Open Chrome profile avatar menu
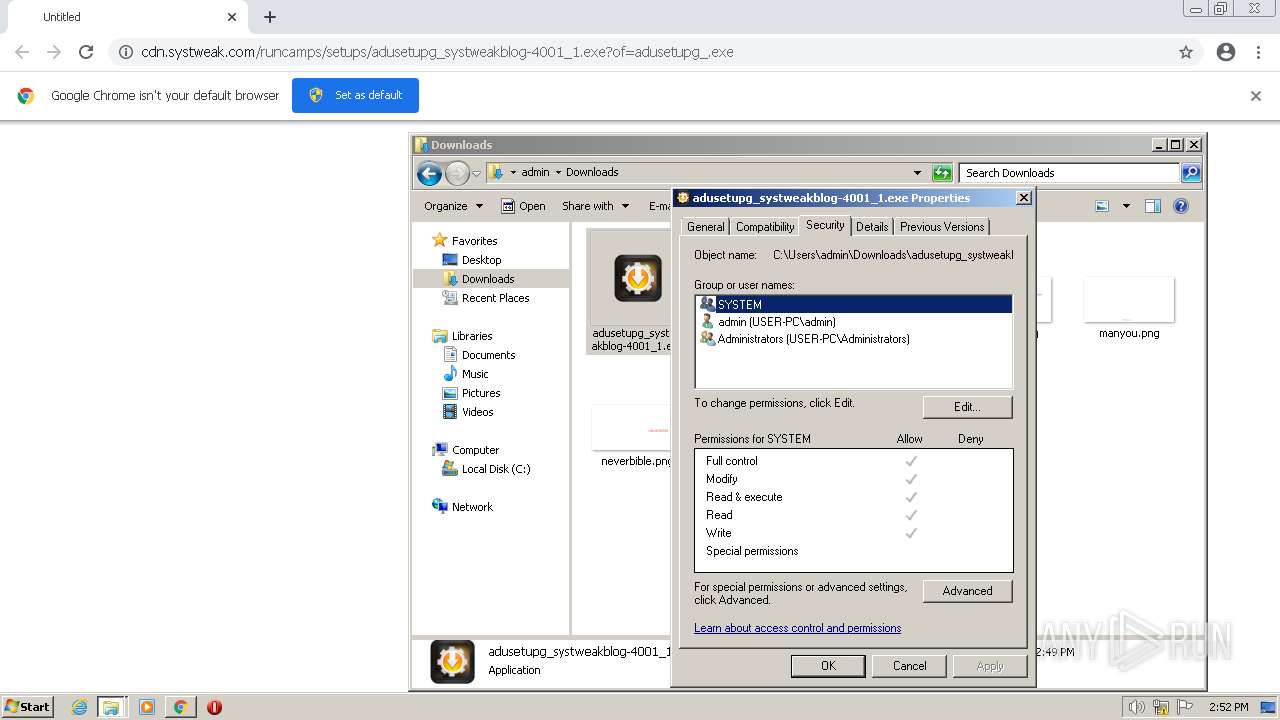This screenshot has height=720, width=1280. [1226, 52]
